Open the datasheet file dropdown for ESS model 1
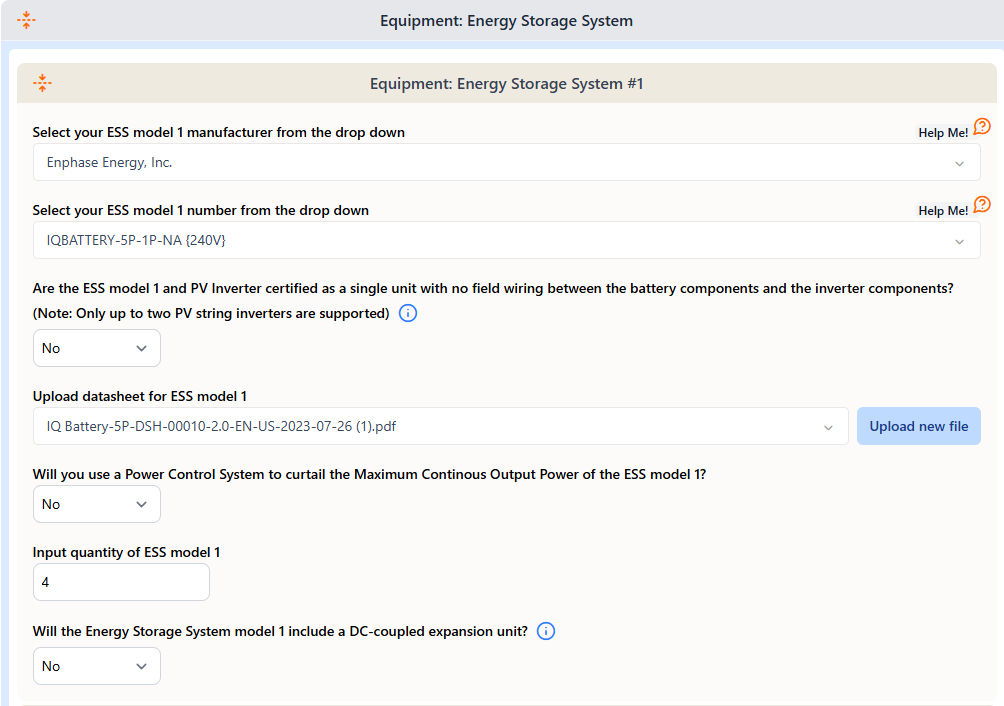The image size is (1004, 706). pyautogui.click(x=441, y=426)
